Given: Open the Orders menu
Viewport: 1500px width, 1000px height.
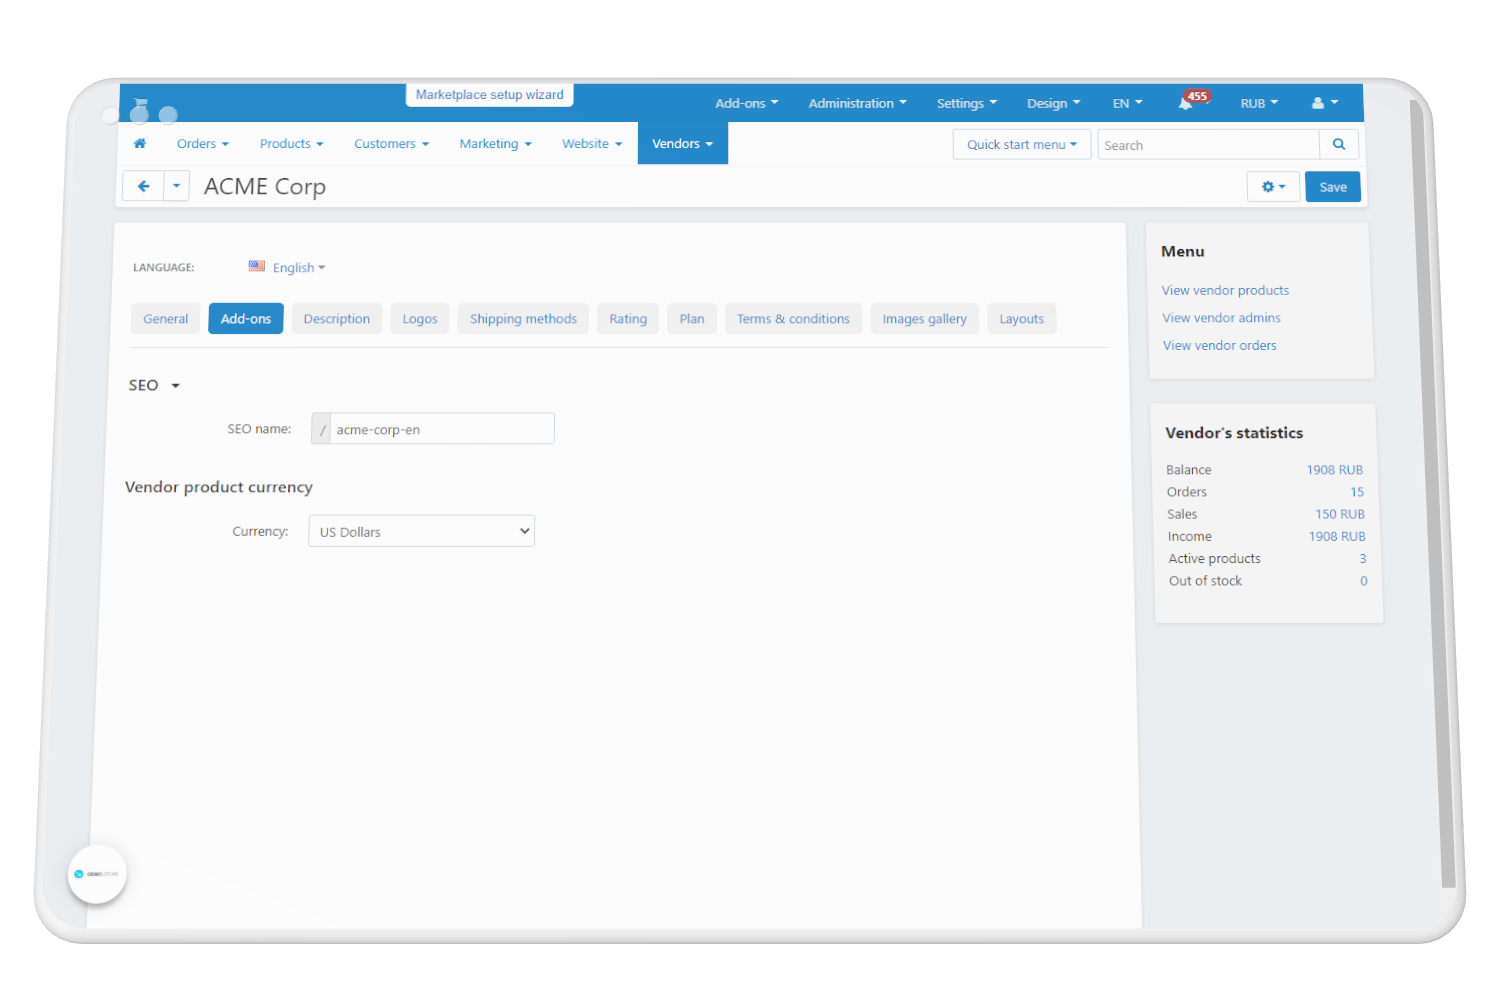Looking at the screenshot, I should tap(203, 144).
